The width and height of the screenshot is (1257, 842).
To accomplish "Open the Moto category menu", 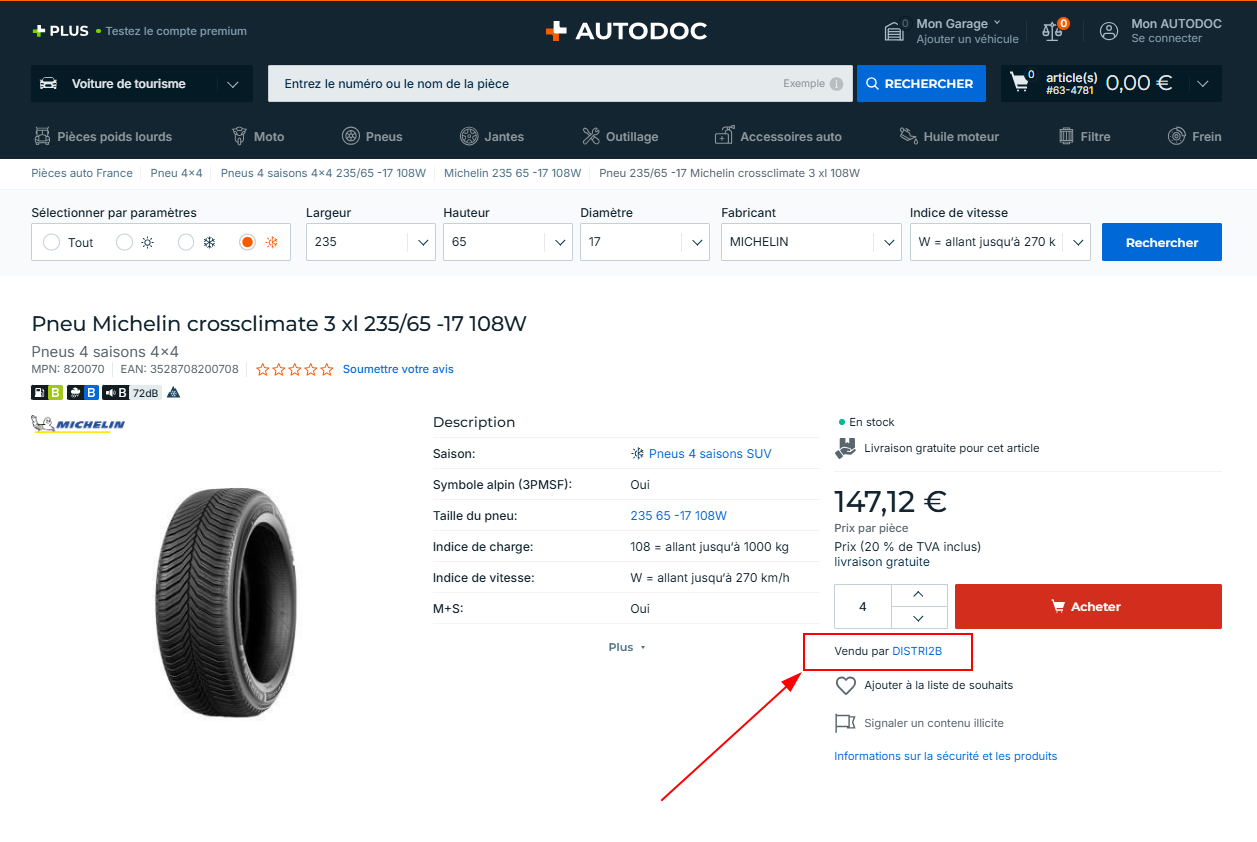I will [x=258, y=136].
